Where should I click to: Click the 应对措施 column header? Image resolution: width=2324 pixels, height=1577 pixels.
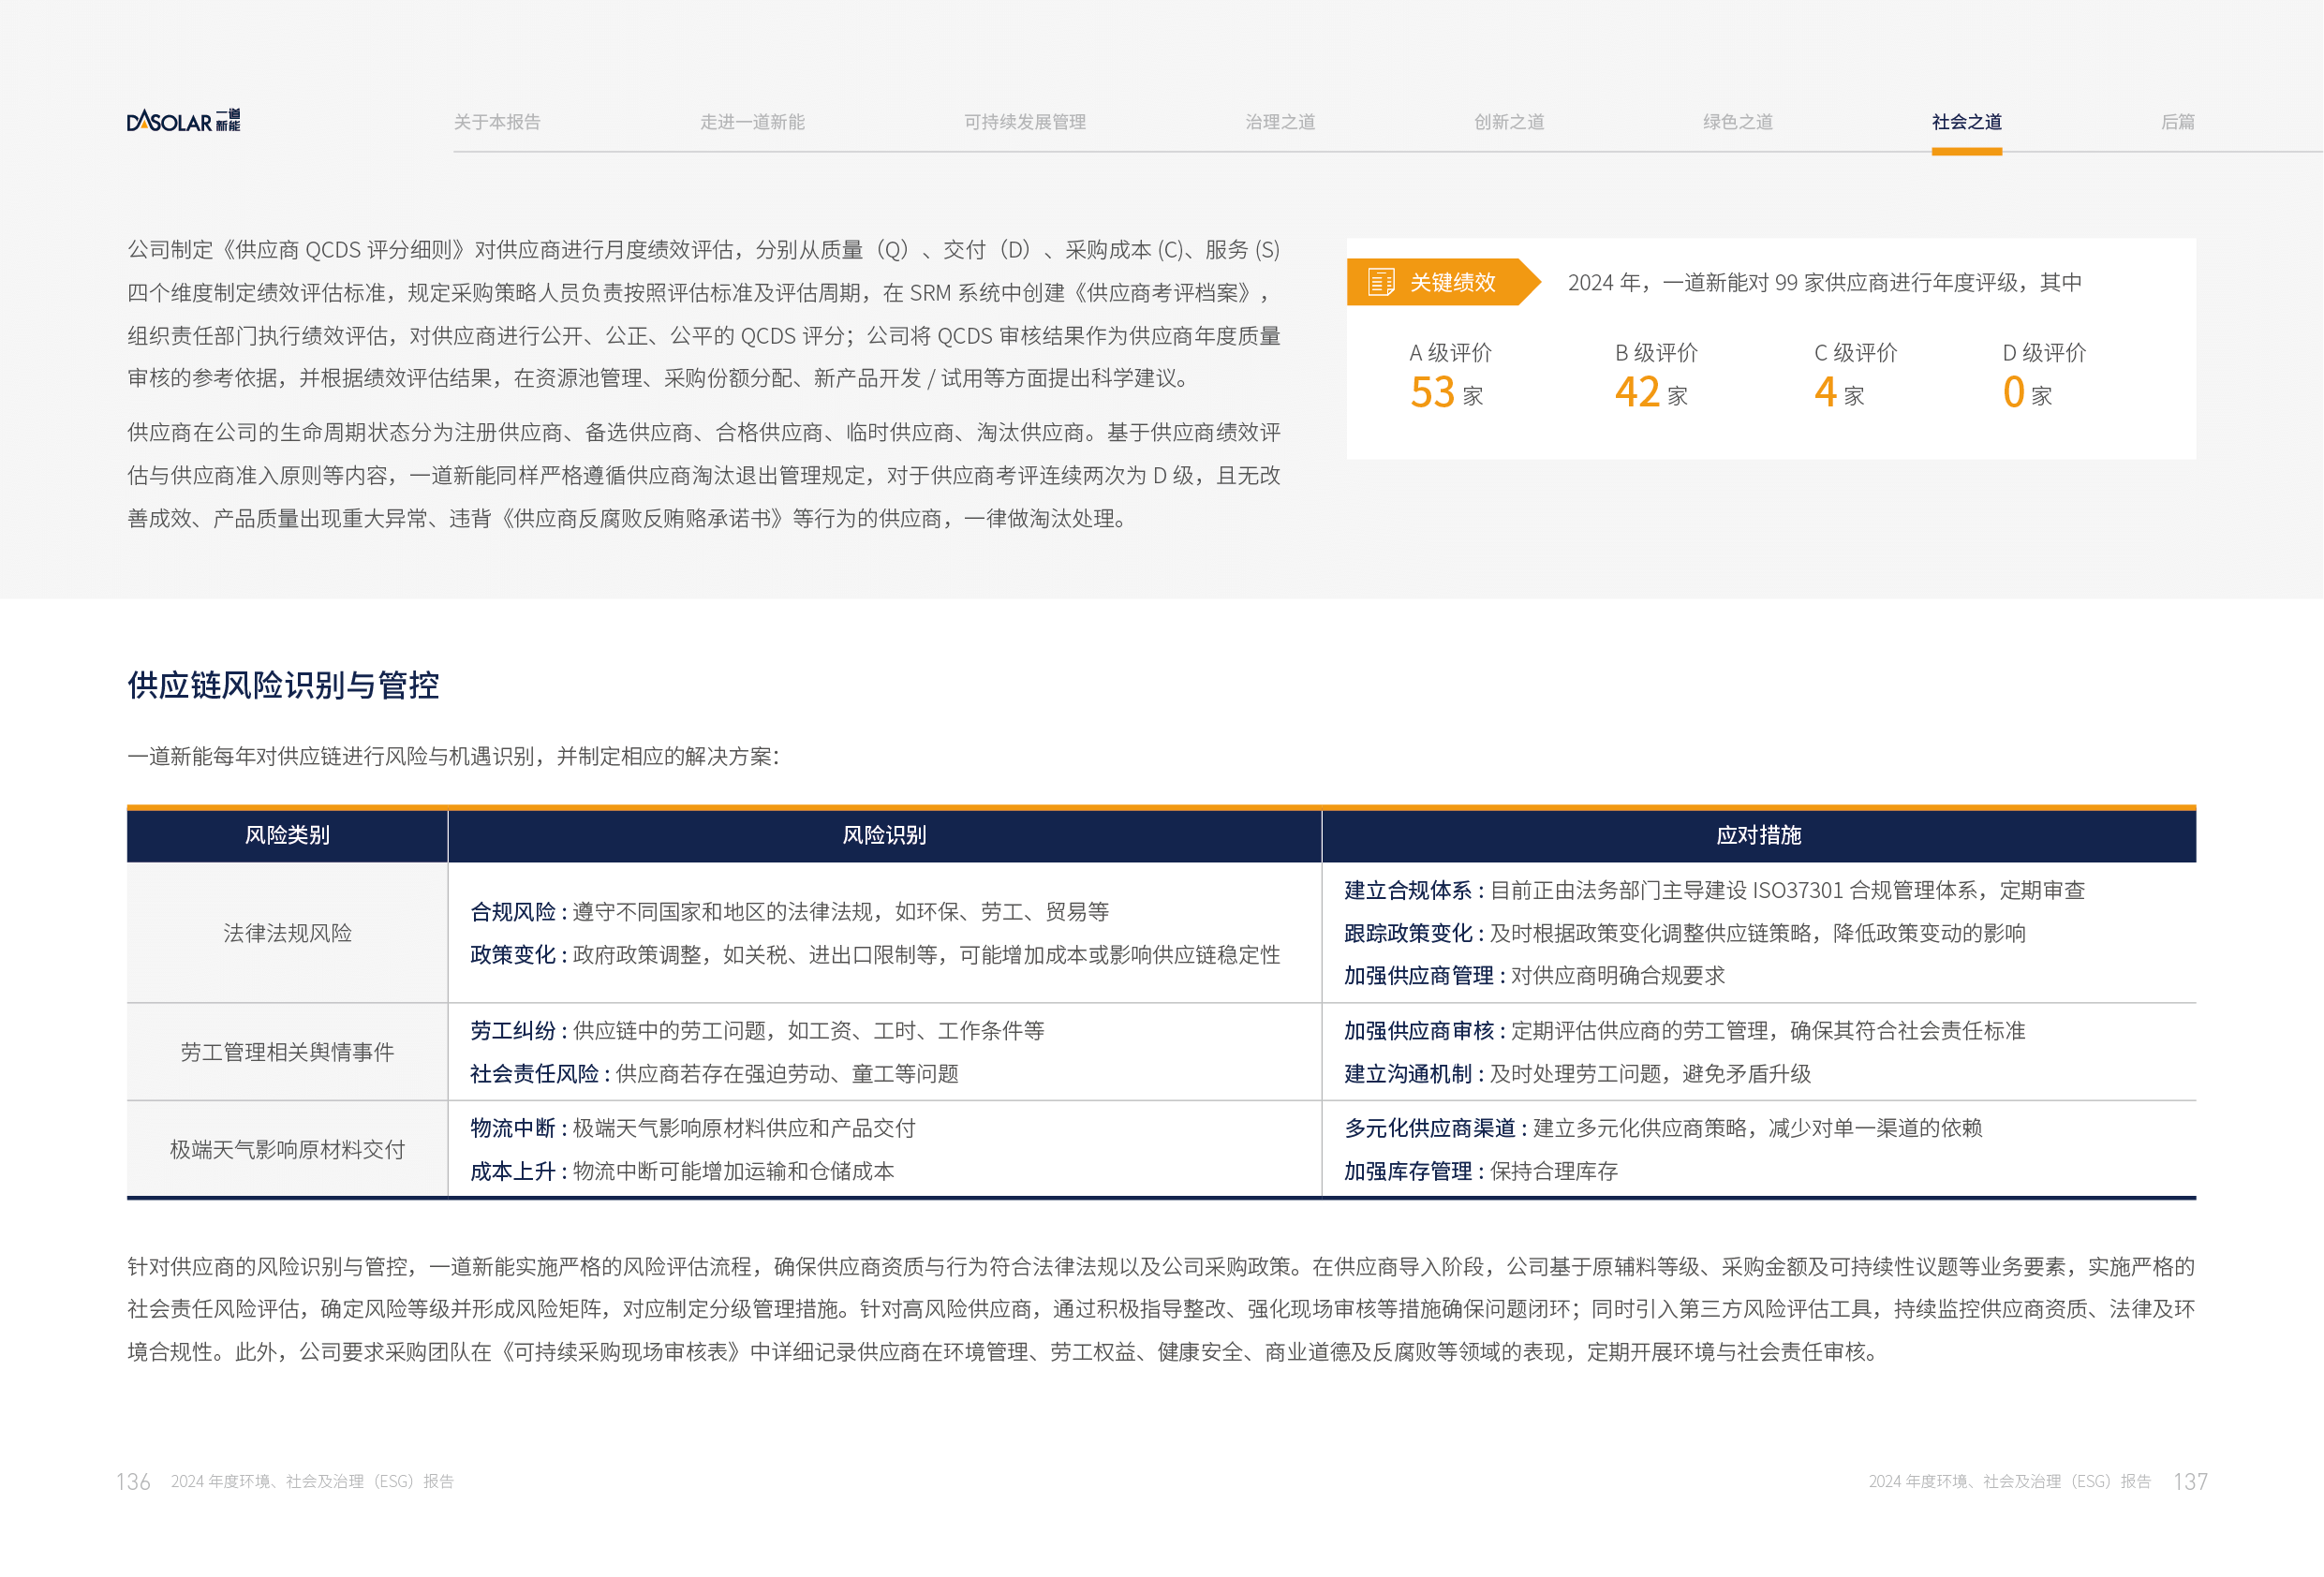point(1758,835)
